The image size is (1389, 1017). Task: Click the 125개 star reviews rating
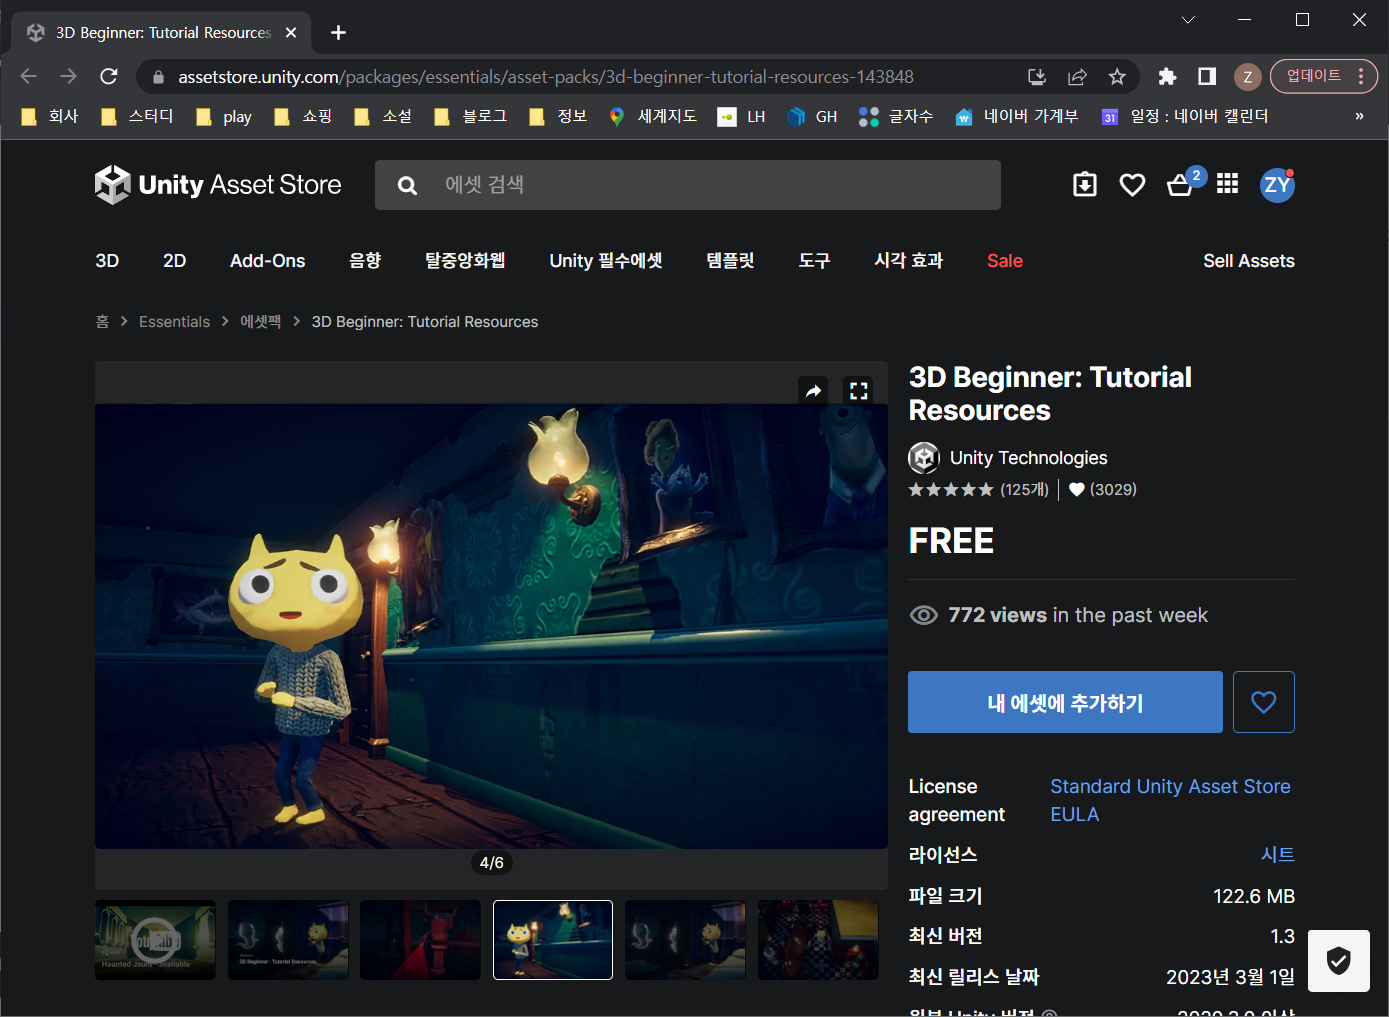point(979,490)
